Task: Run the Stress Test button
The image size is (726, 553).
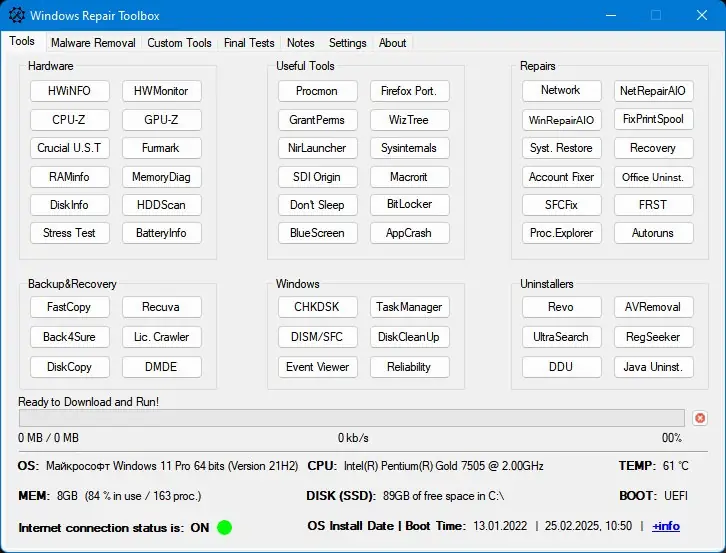Action: (69, 233)
